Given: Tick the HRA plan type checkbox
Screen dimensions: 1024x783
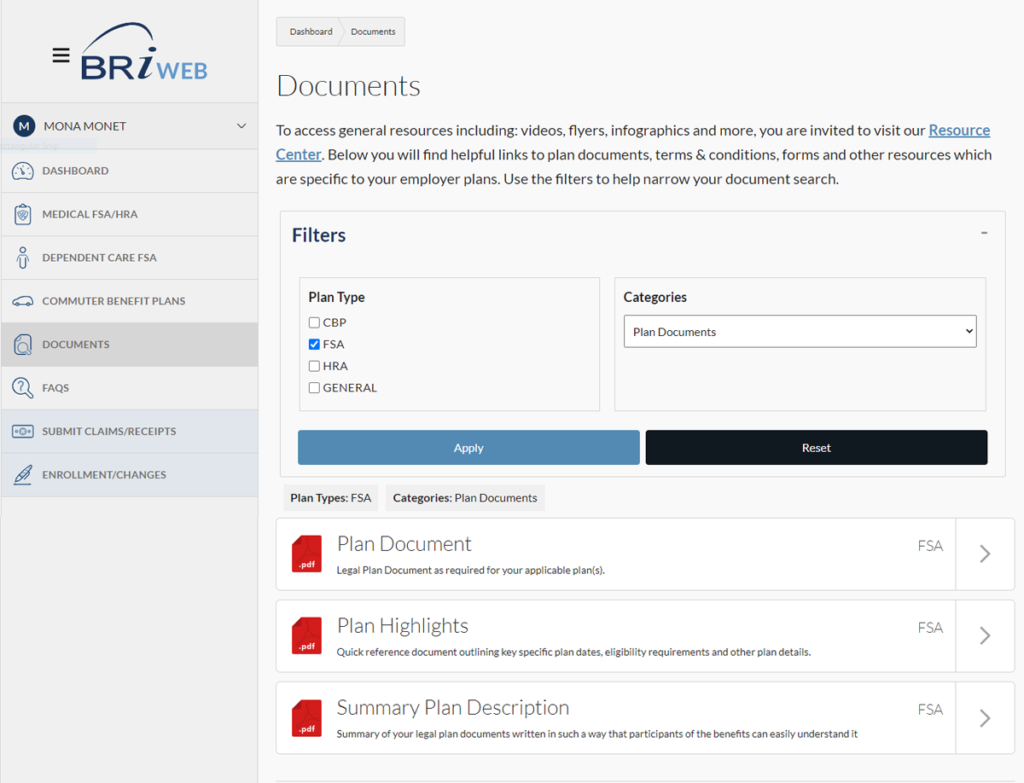Looking at the screenshot, I should 314,366.
